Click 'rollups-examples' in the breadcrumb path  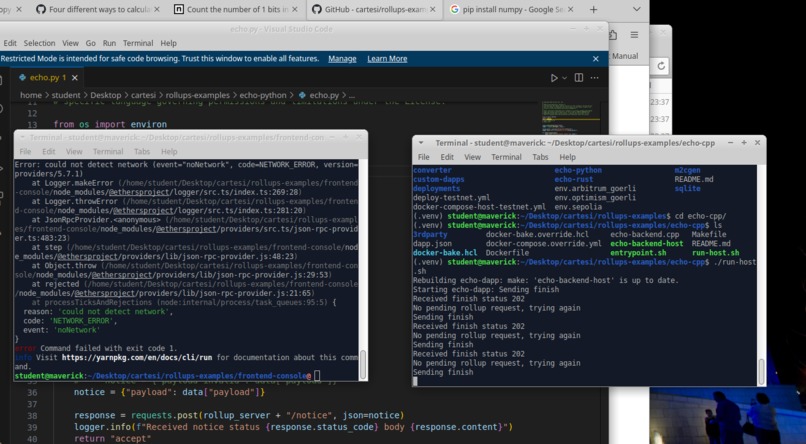197,95
